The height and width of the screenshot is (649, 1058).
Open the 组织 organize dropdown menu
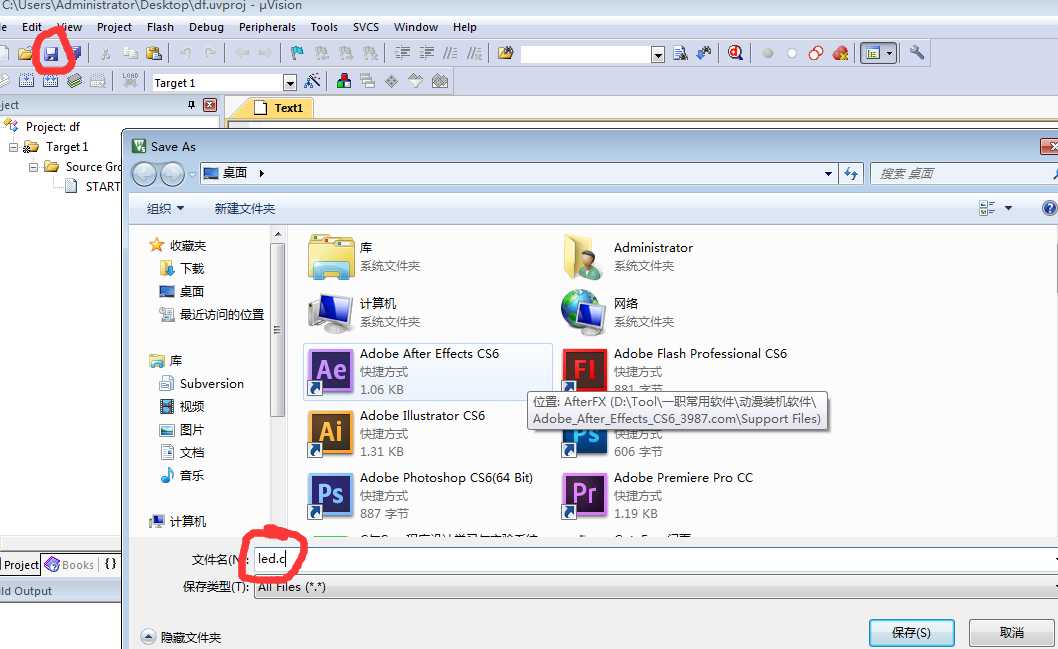coord(165,208)
